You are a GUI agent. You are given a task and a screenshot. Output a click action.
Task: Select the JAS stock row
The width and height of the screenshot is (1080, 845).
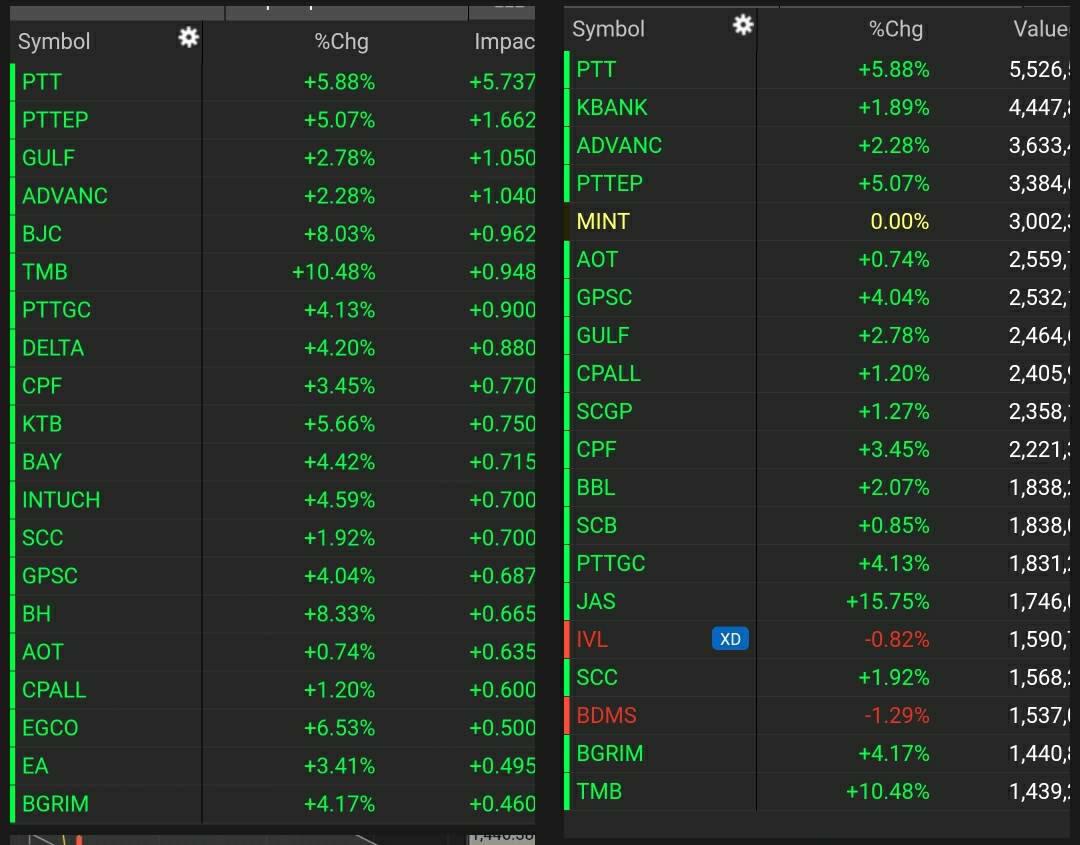coord(596,601)
